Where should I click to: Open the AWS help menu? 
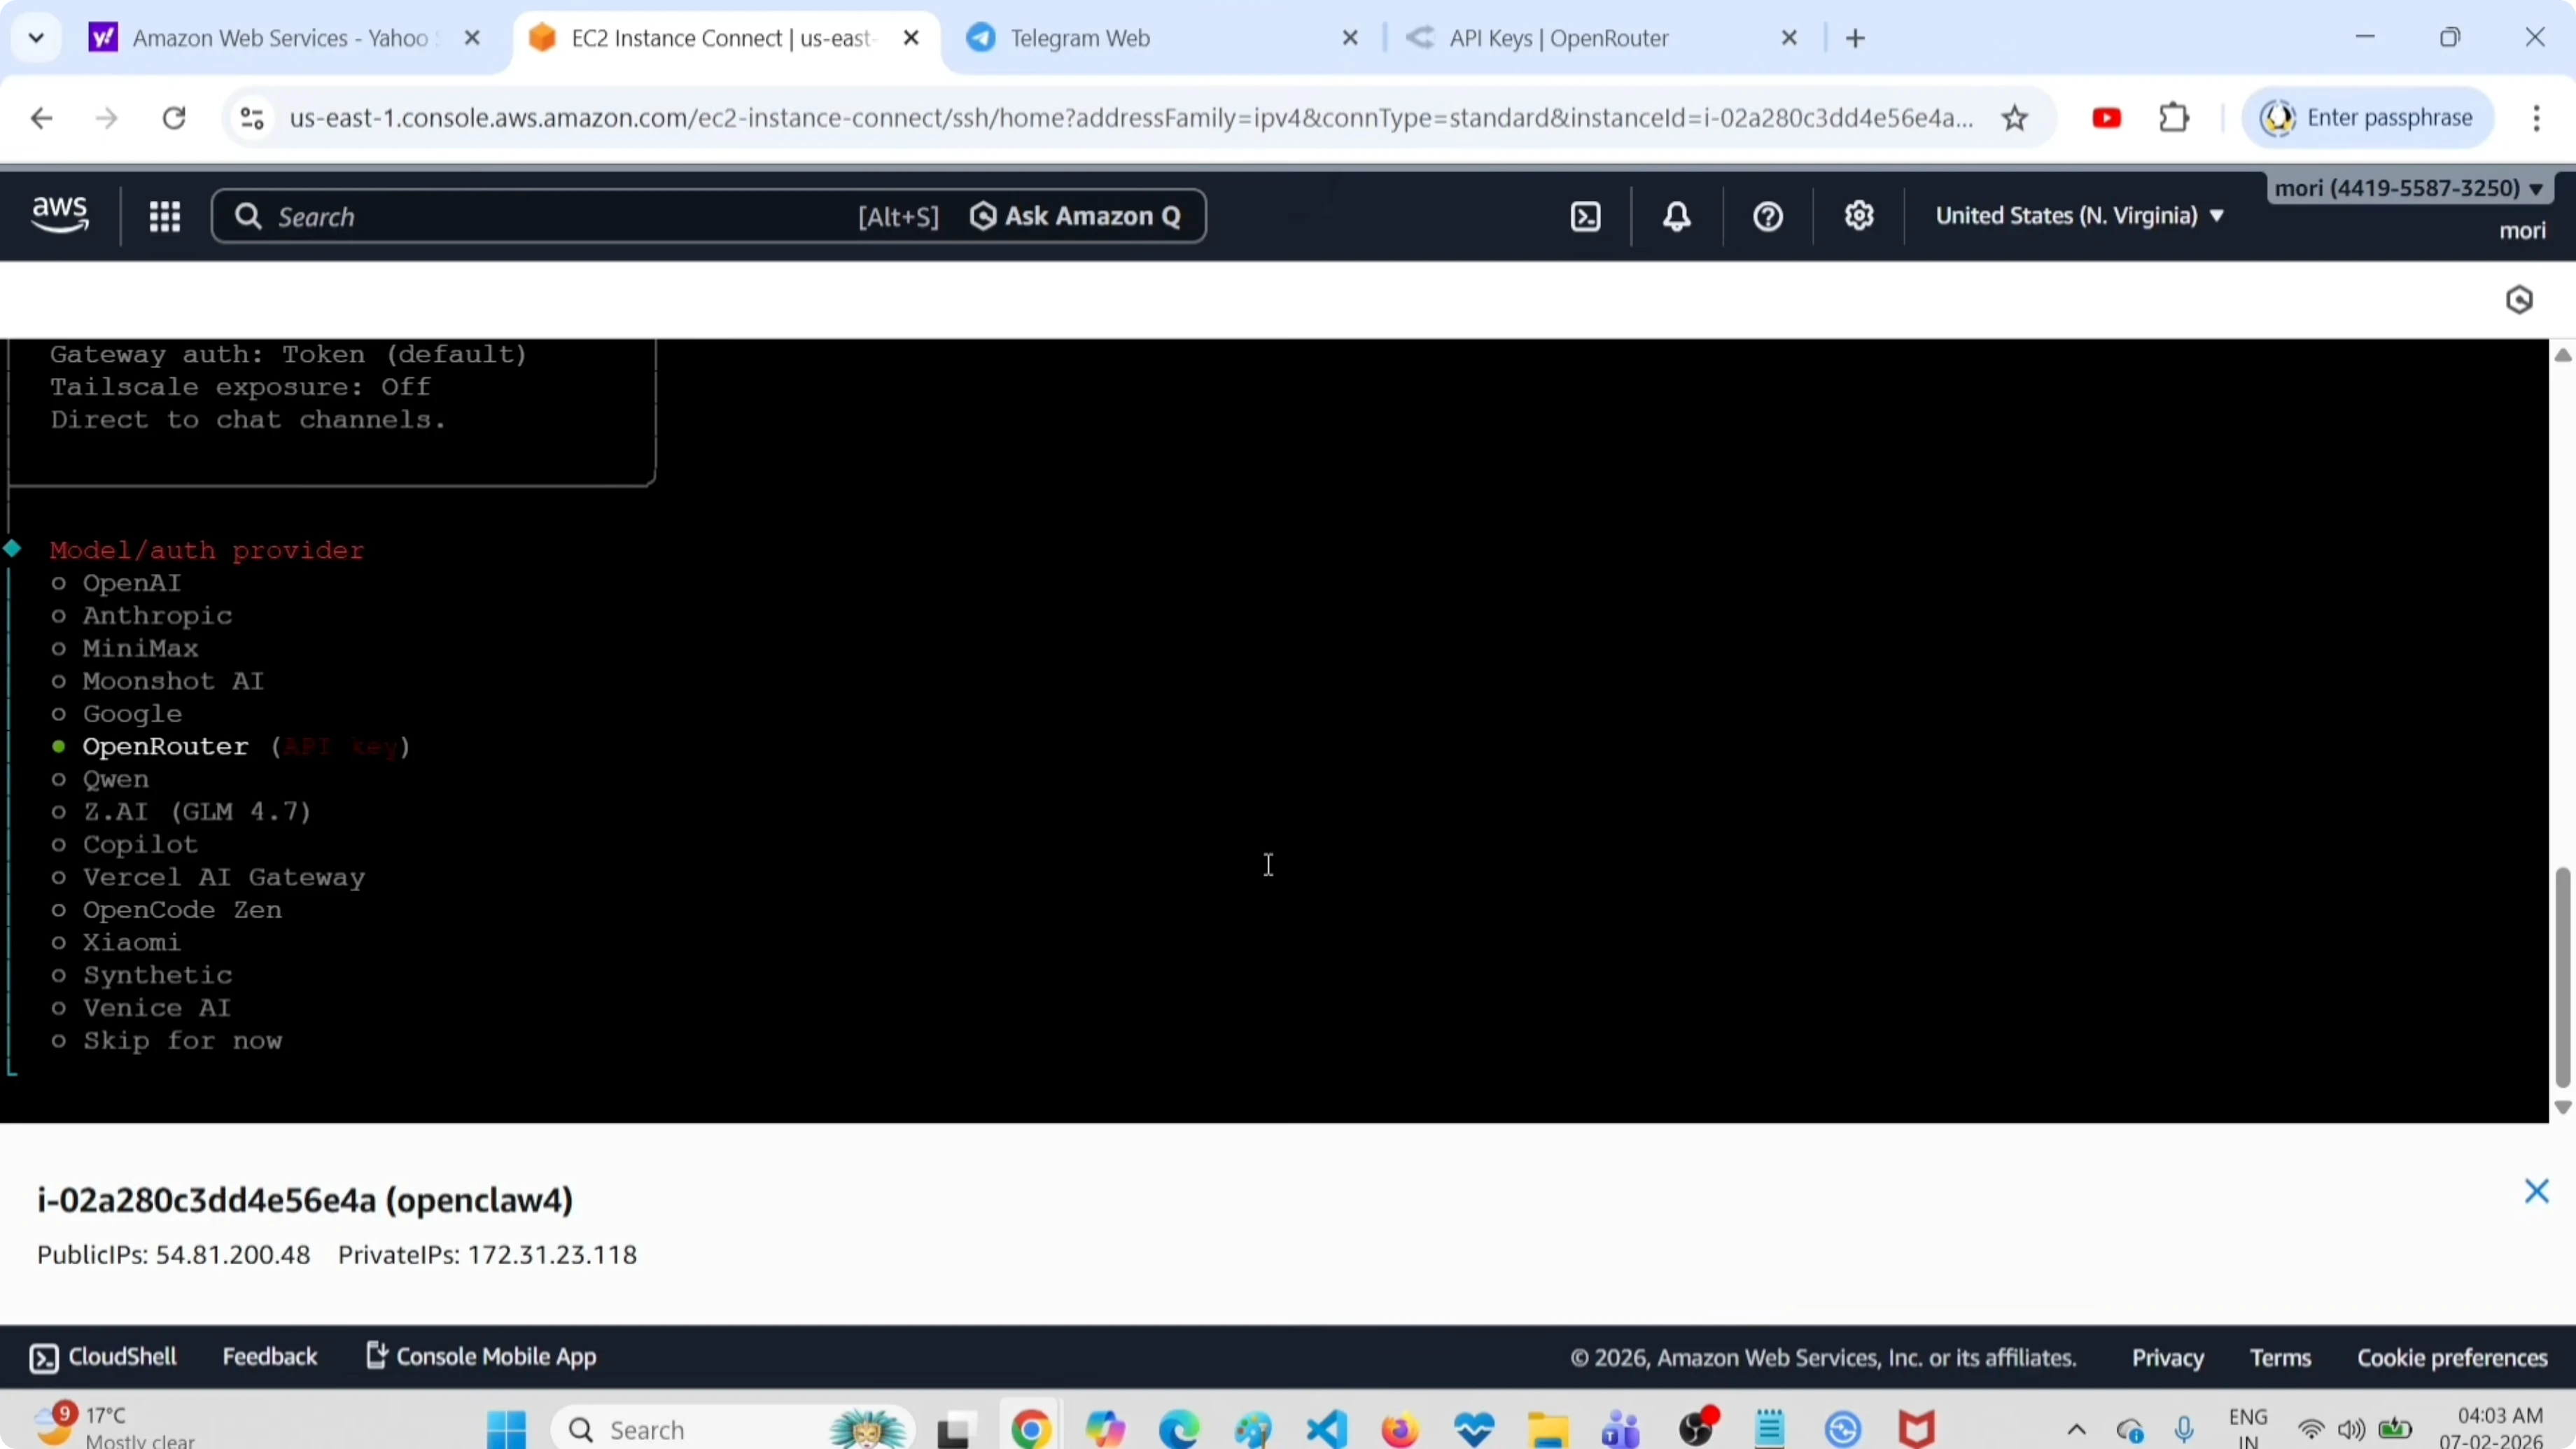click(1766, 216)
